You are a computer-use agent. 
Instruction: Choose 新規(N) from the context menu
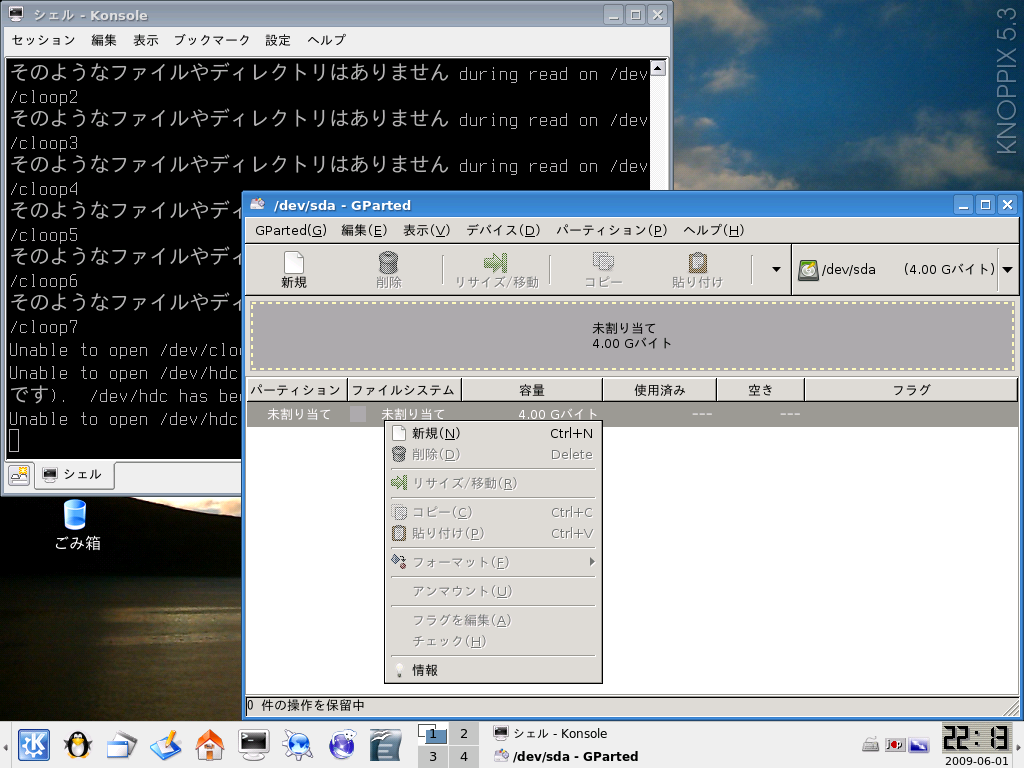click(493, 433)
